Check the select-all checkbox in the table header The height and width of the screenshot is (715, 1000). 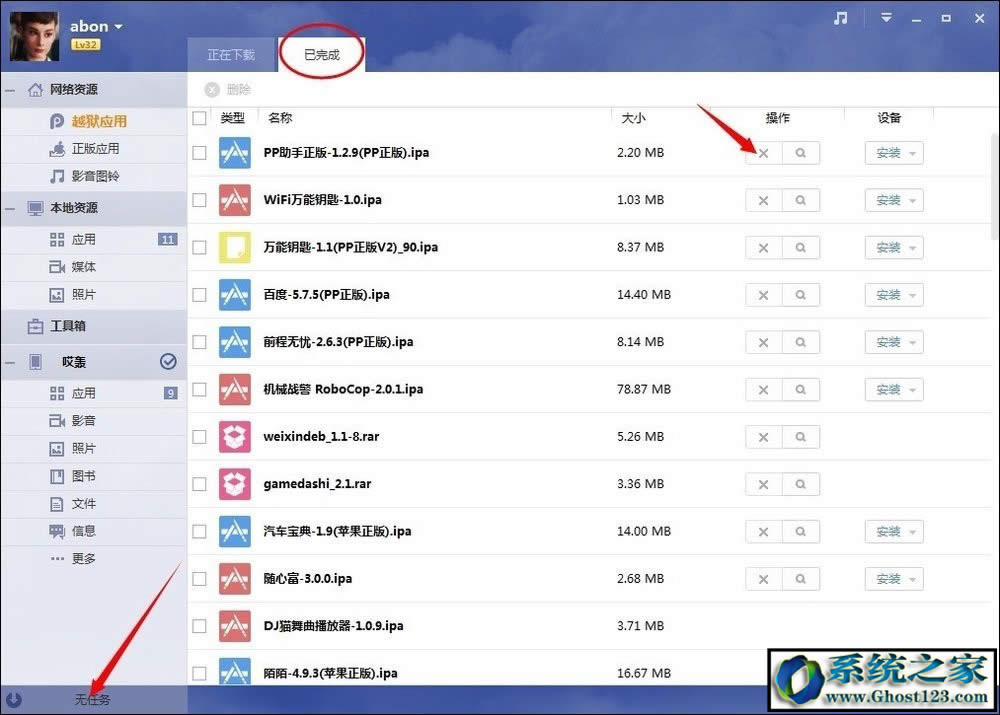[x=200, y=118]
